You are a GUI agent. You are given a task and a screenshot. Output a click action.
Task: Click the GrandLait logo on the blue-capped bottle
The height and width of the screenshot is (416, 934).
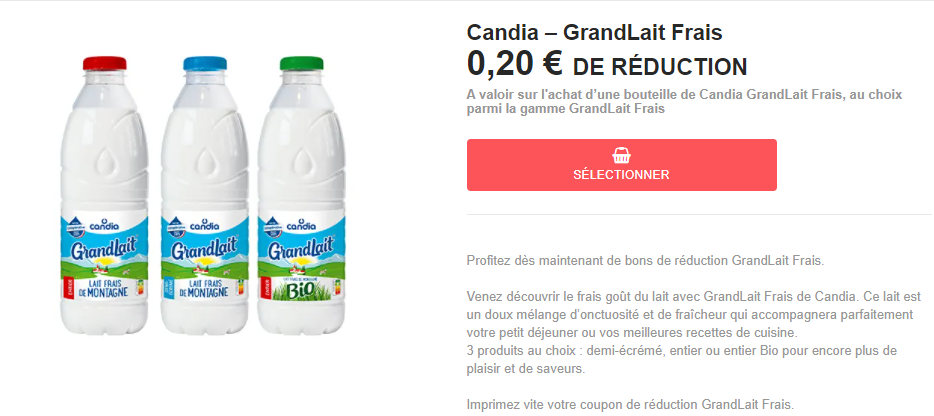click(x=204, y=249)
